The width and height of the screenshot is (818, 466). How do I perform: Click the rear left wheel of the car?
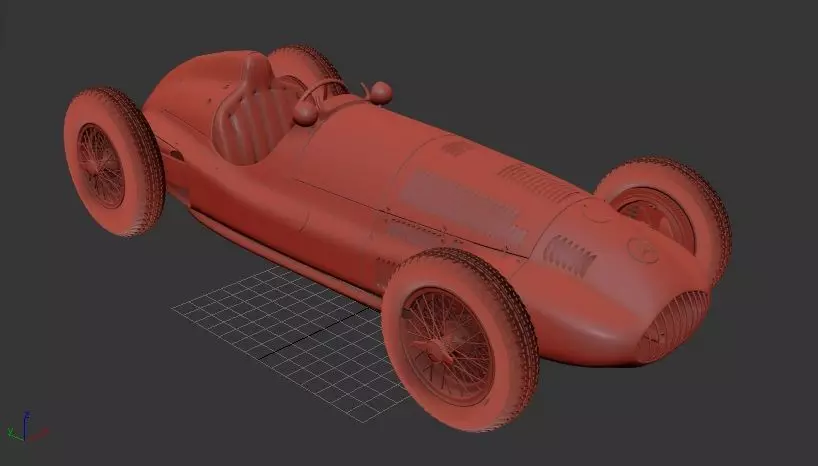[x=114, y=162]
